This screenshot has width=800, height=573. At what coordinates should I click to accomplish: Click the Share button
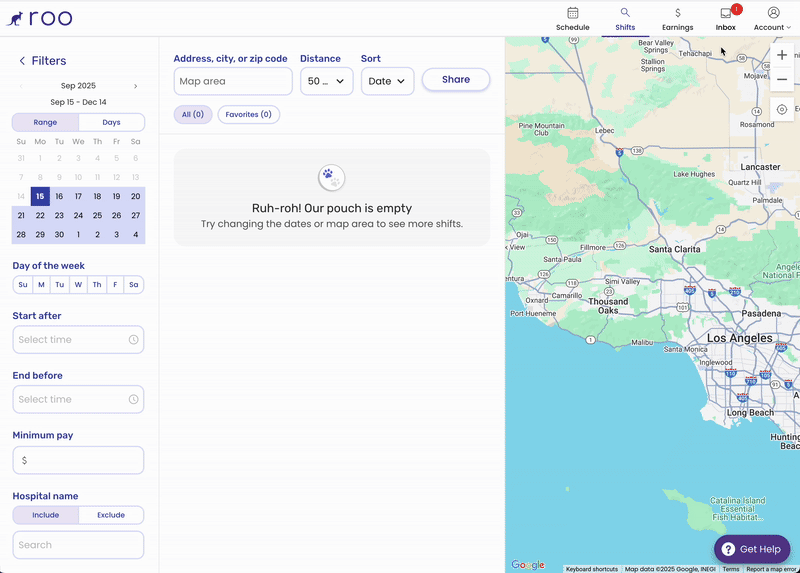(x=456, y=80)
